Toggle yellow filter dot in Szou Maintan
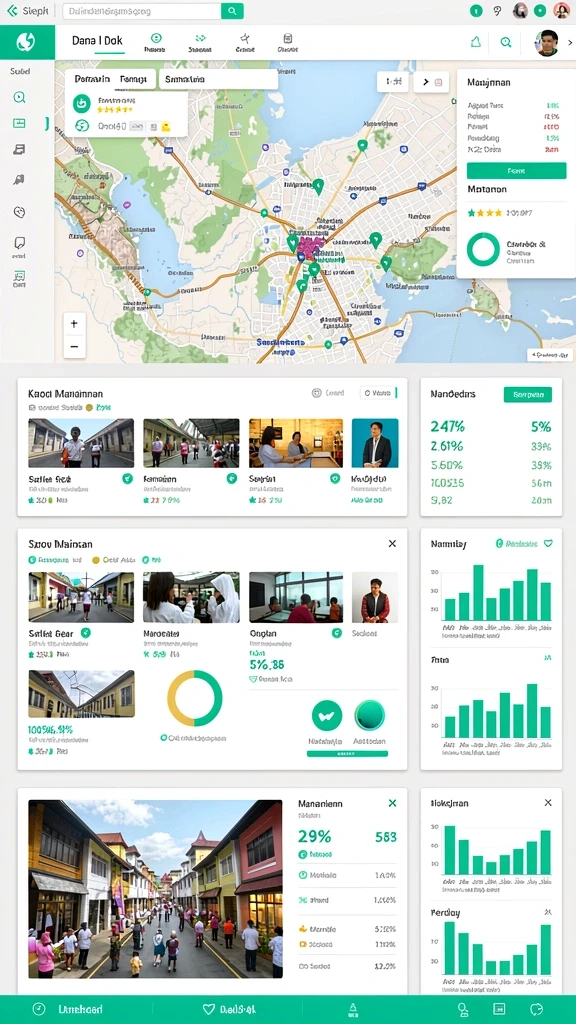The image size is (576, 1024). tap(96, 560)
